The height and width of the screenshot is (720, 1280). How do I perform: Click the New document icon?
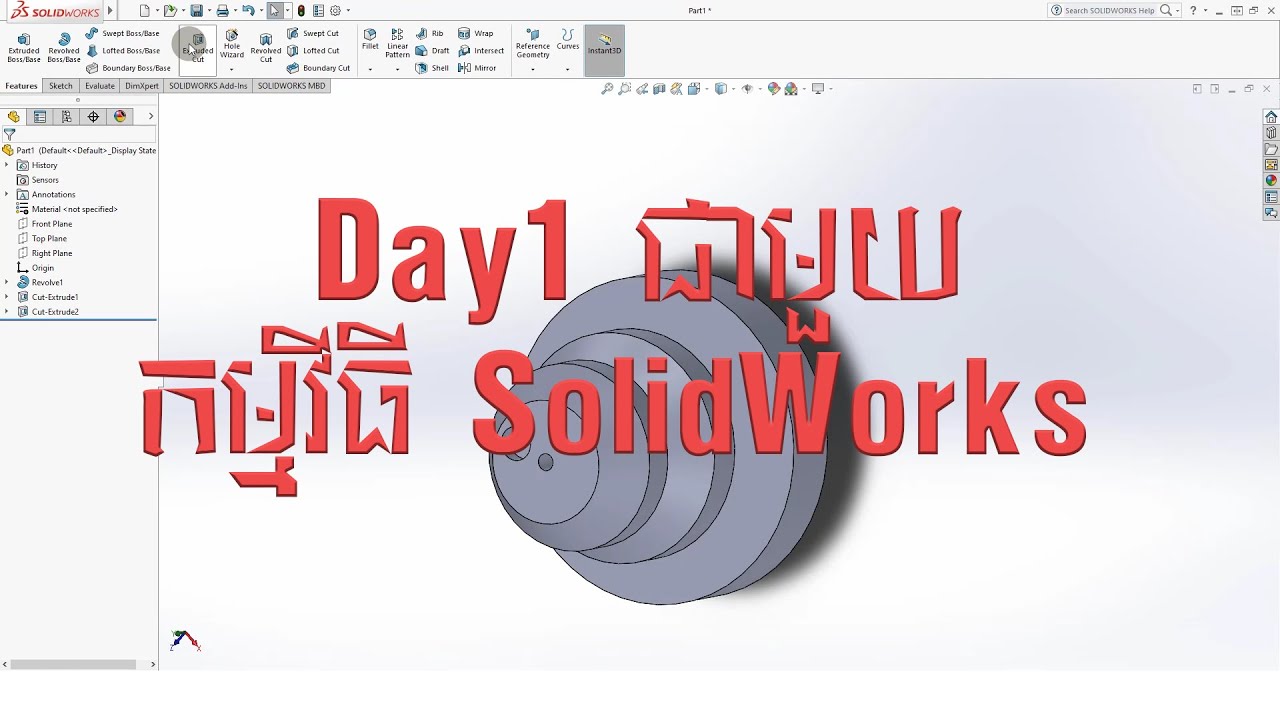point(145,11)
